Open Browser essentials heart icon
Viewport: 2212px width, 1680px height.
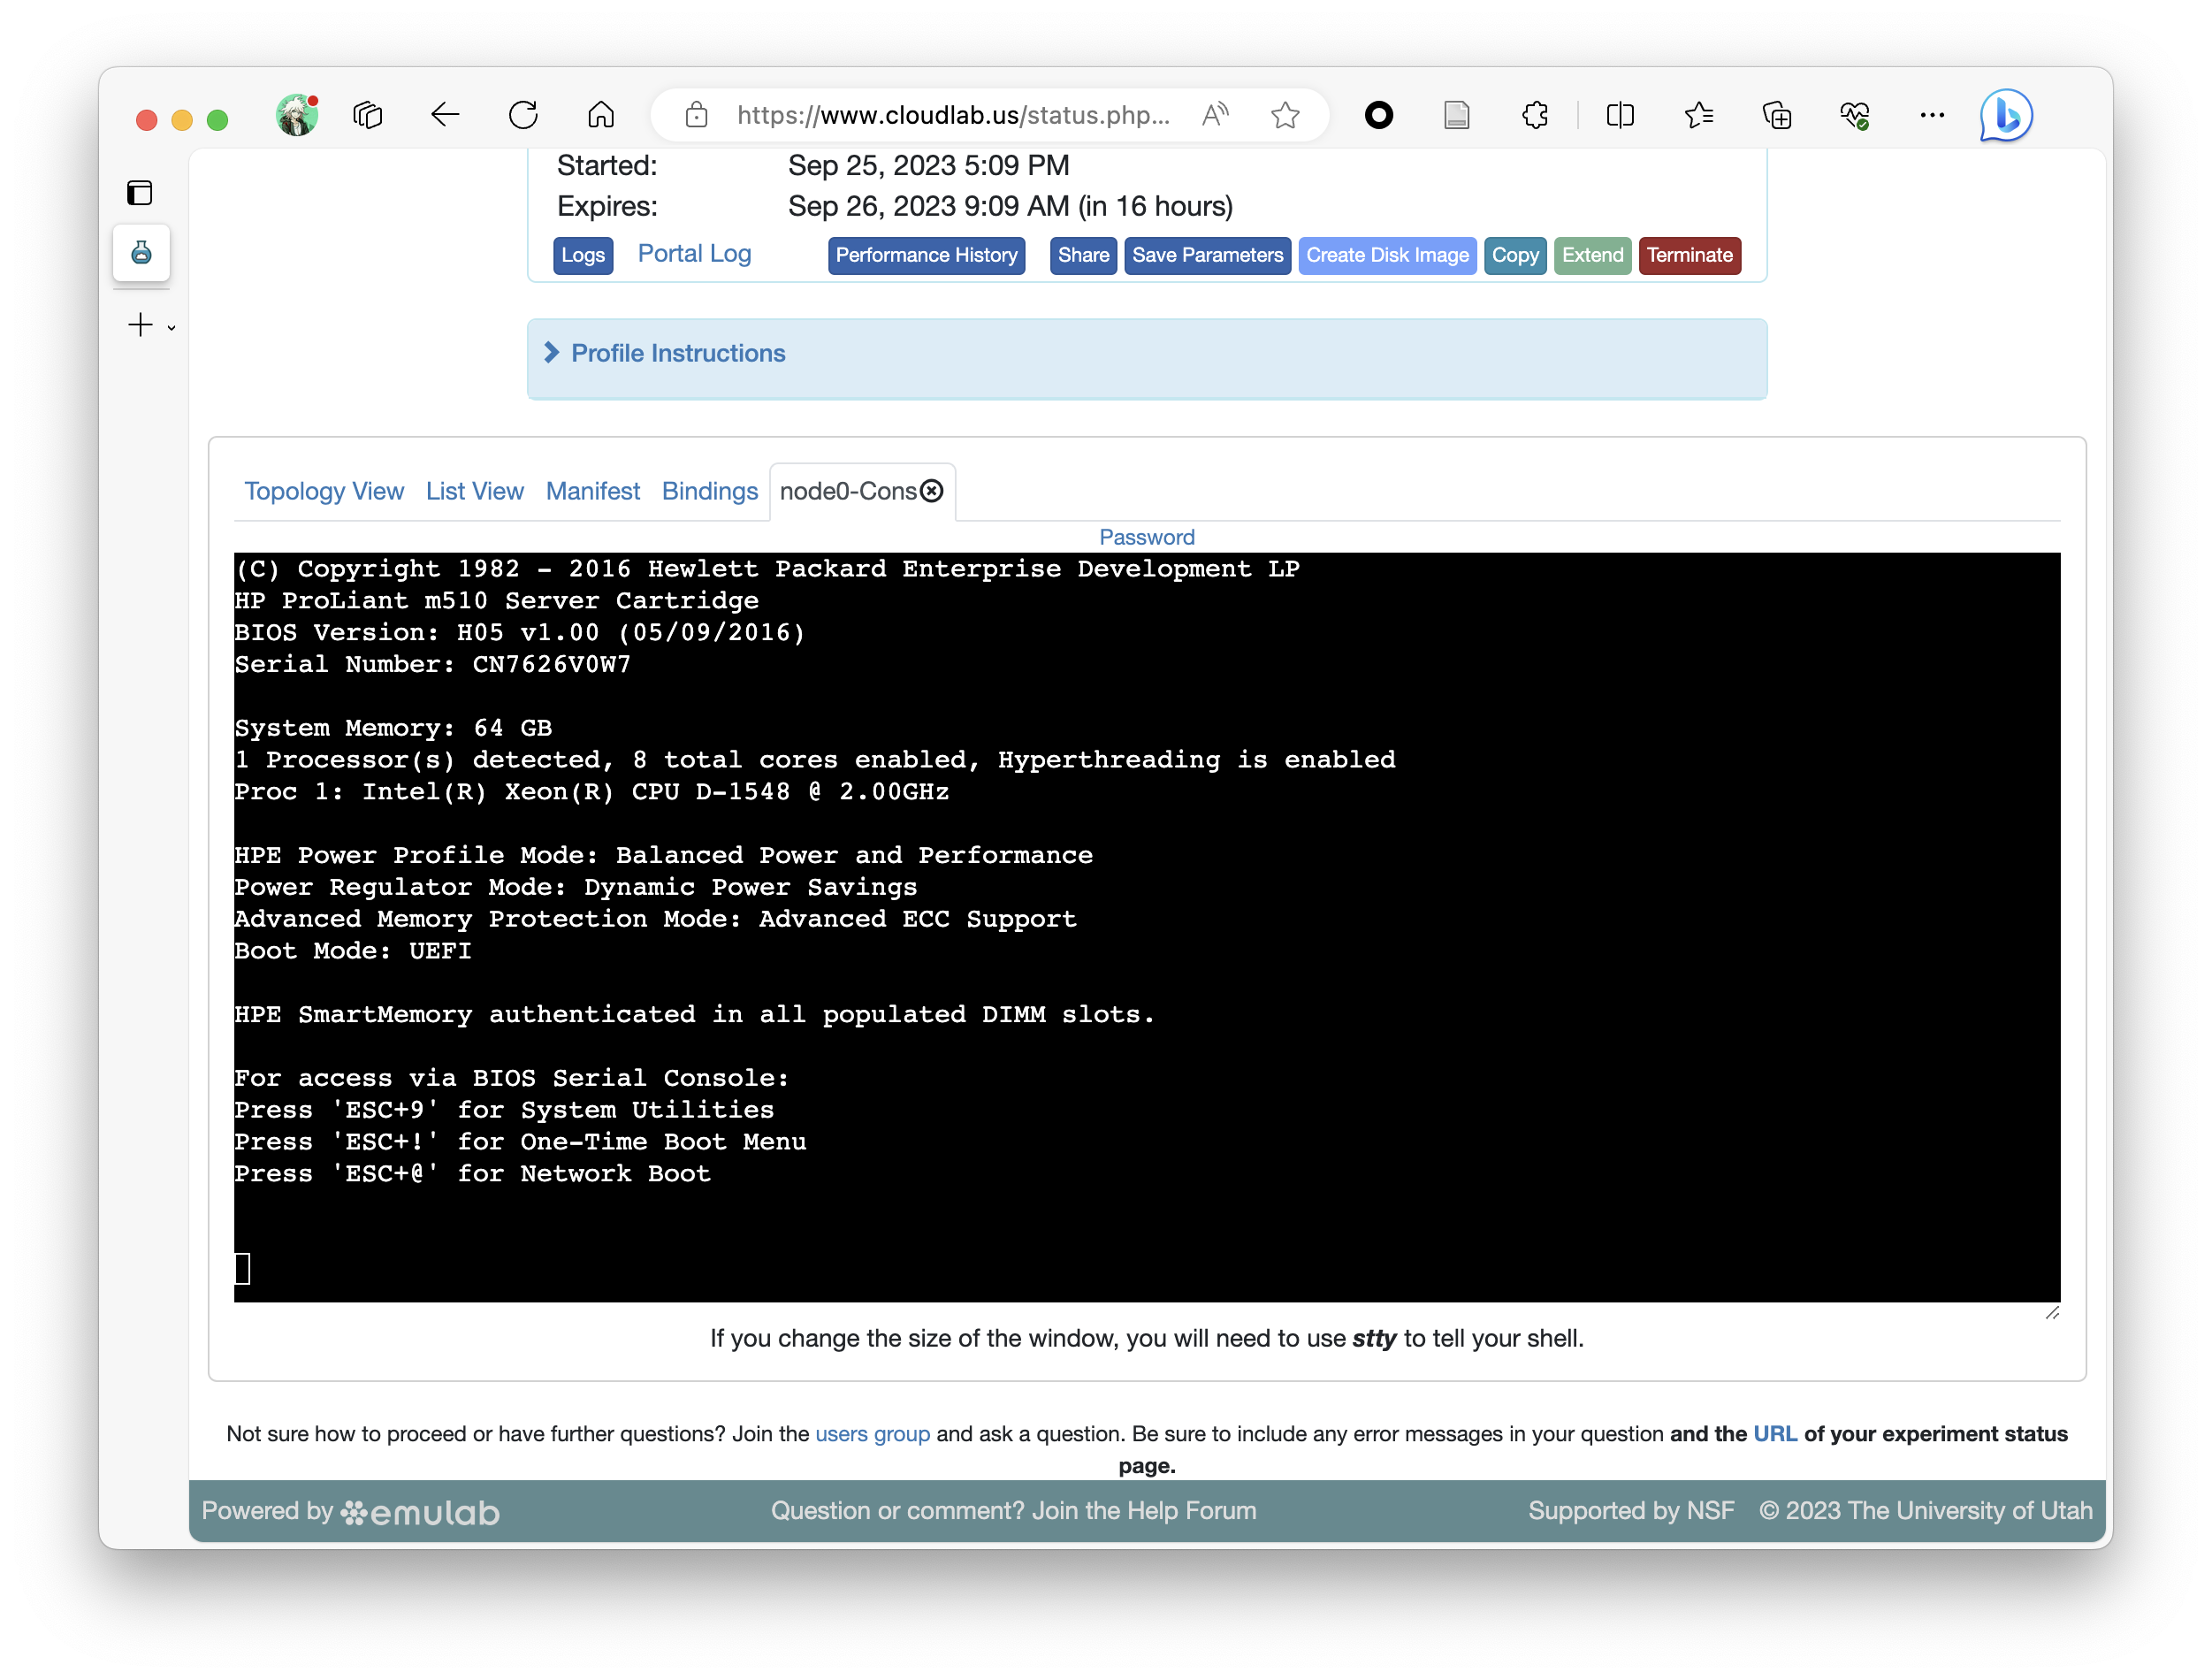pyautogui.click(x=1855, y=115)
